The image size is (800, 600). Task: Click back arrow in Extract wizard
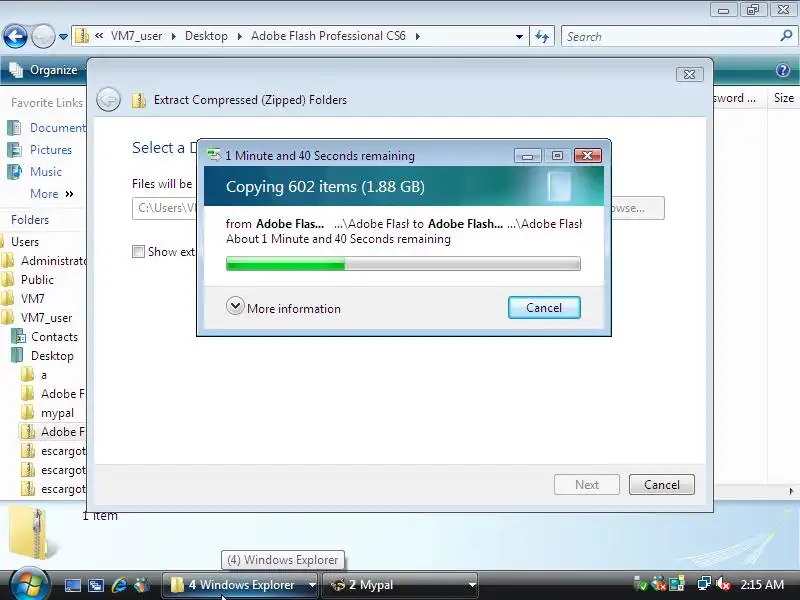[109, 99]
